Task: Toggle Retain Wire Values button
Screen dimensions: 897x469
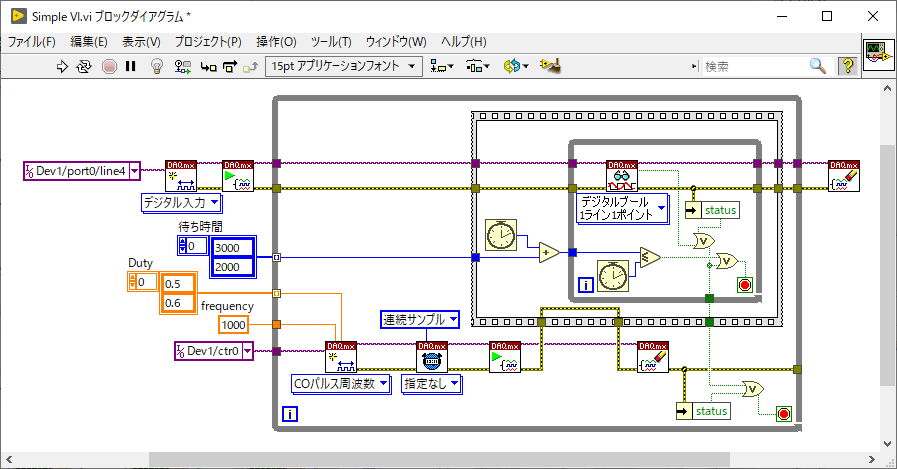Action: pyautogui.click(x=182, y=66)
